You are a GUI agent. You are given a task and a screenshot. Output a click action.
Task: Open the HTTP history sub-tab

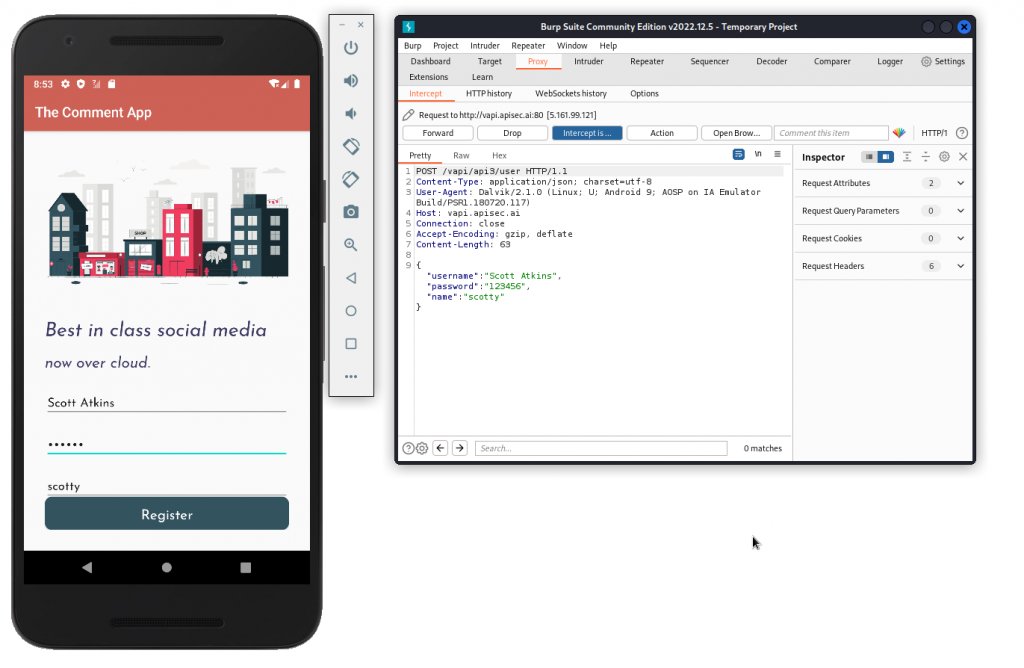488,93
